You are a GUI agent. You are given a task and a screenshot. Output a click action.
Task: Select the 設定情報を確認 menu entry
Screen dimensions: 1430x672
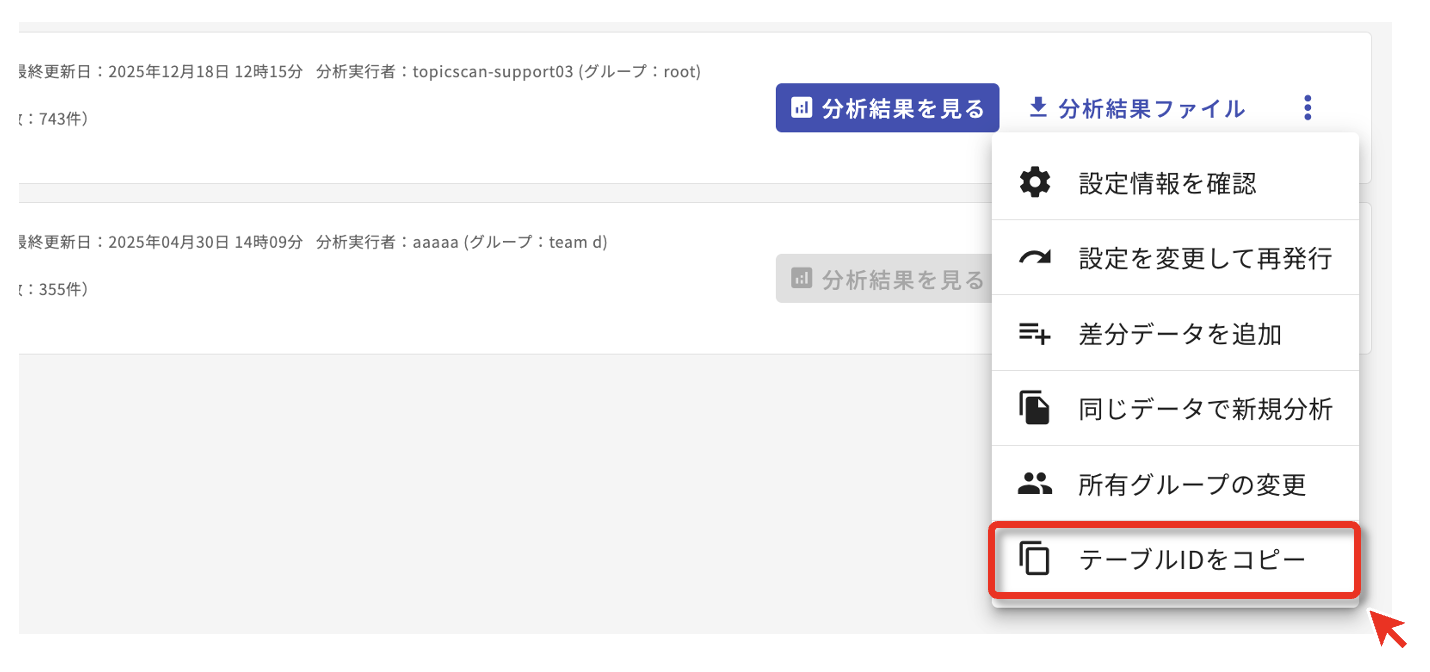[x=1167, y=183]
